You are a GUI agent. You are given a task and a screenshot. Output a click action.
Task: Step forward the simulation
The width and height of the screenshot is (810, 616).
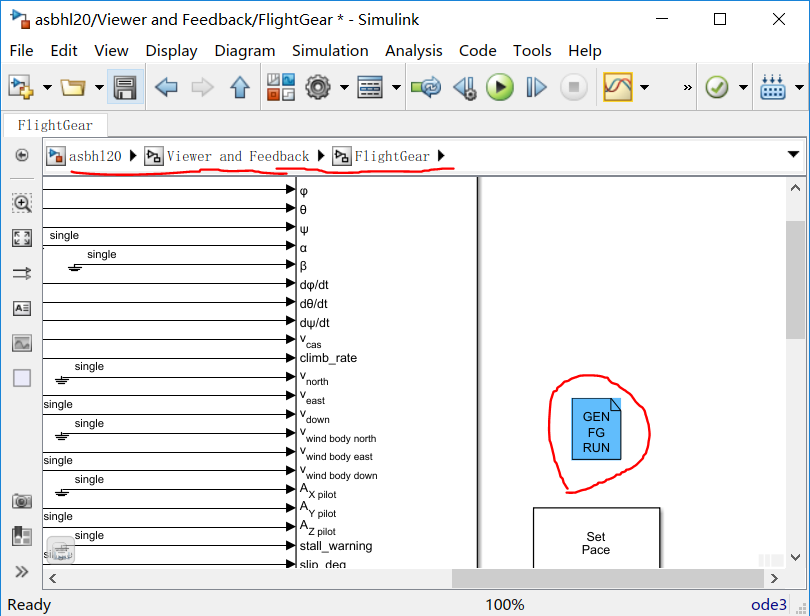535,87
